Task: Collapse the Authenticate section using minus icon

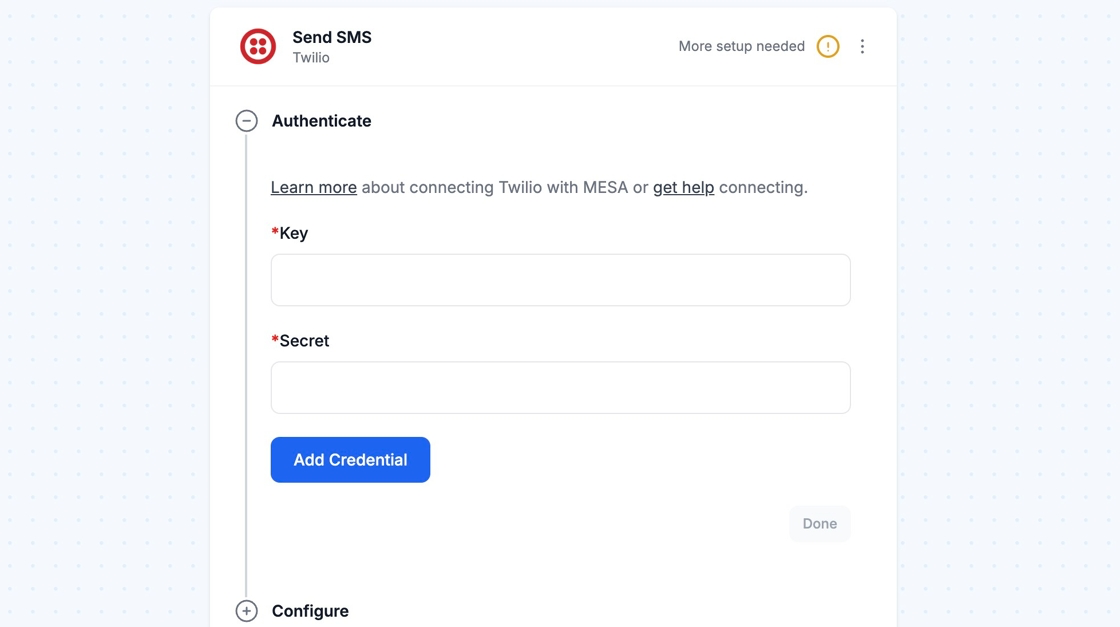Action: [x=246, y=121]
